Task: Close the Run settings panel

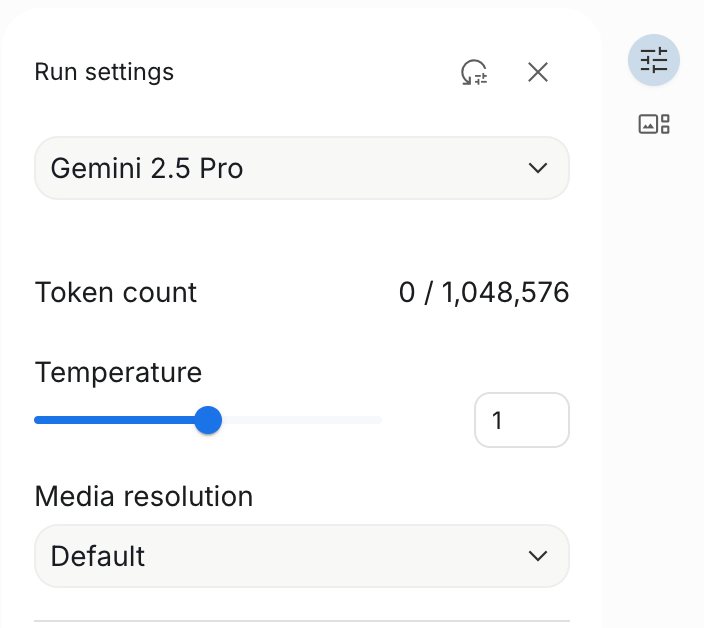Action: [538, 72]
